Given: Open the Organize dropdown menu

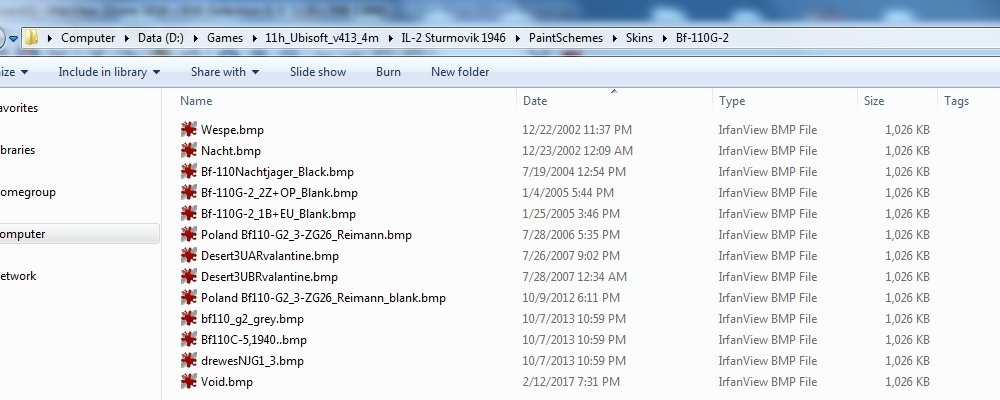Looking at the screenshot, I should pyautogui.click(x=14, y=72).
